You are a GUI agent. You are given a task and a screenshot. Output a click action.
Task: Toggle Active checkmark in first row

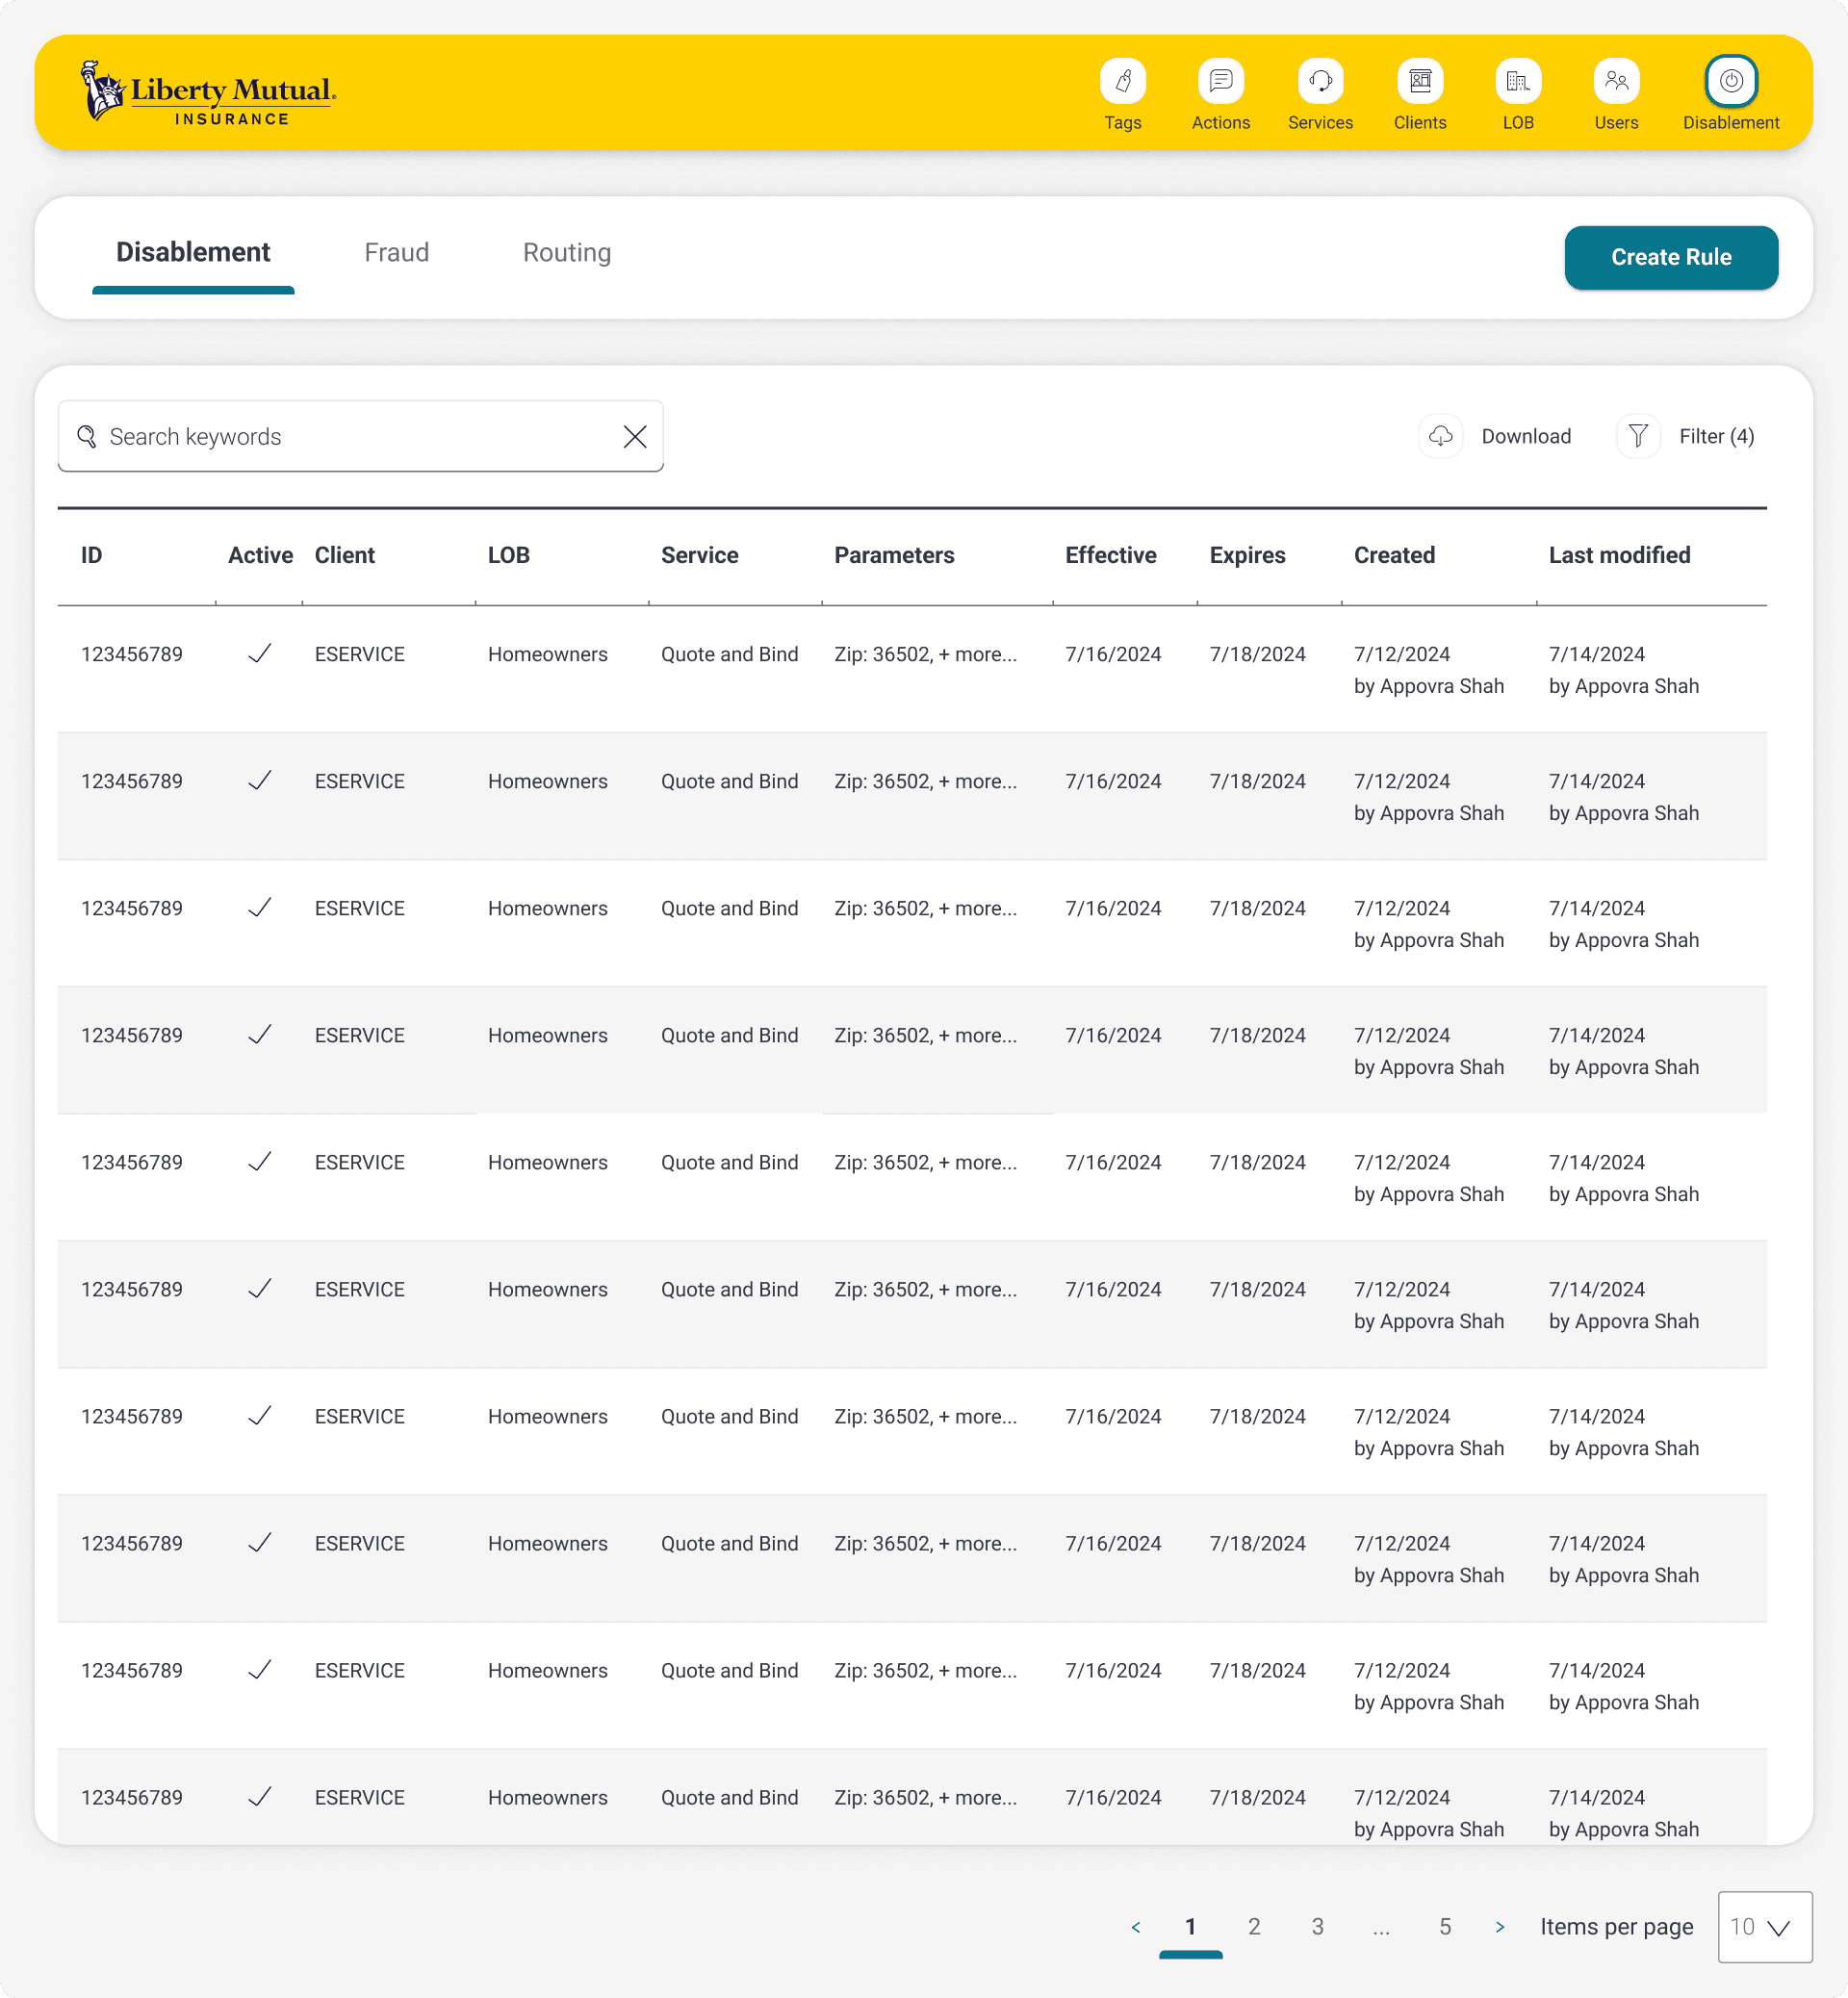point(259,654)
